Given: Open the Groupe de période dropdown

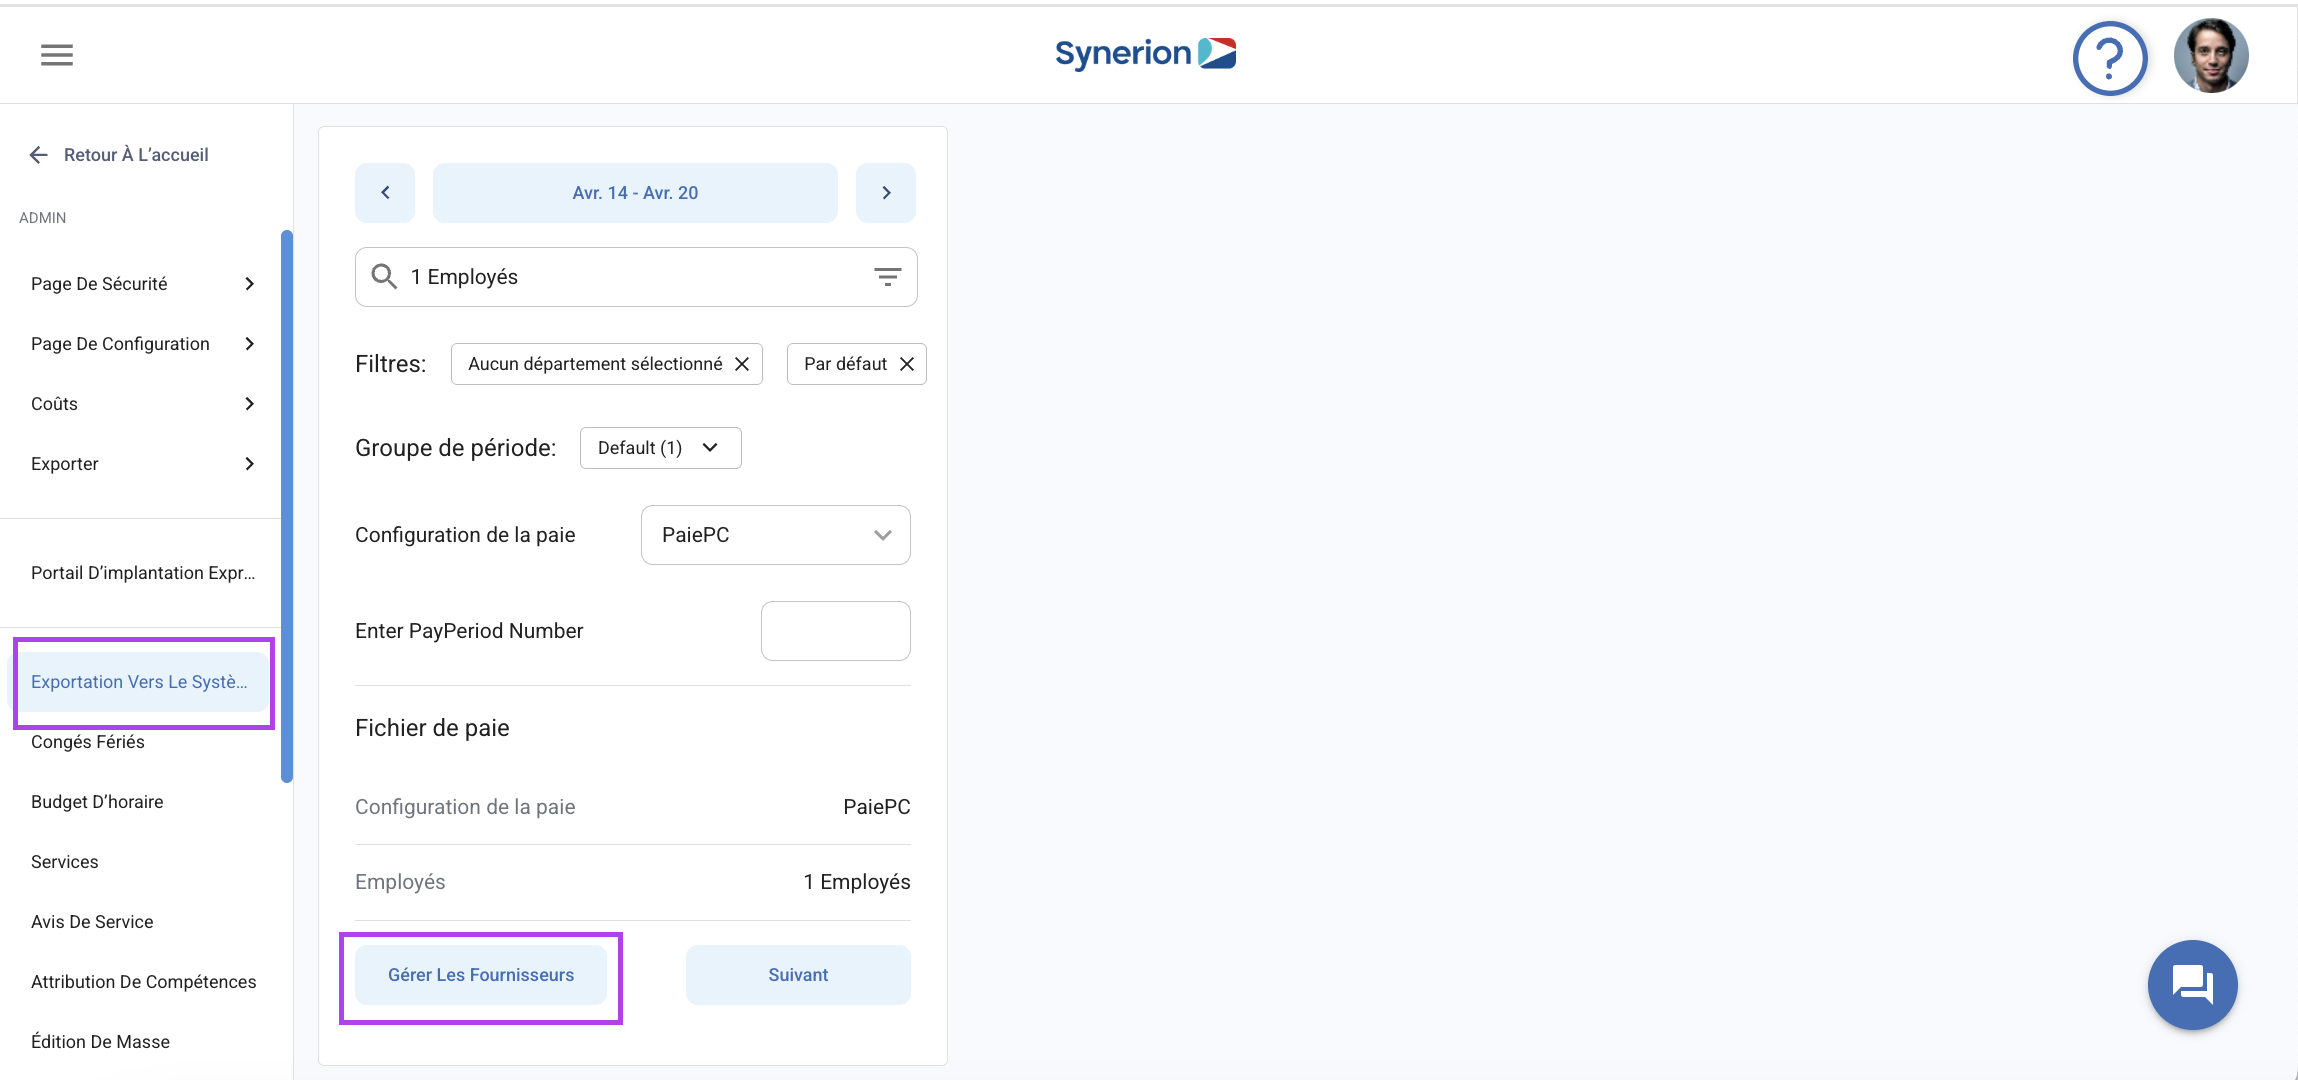Looking at the screenshot, I should [660, 448].
